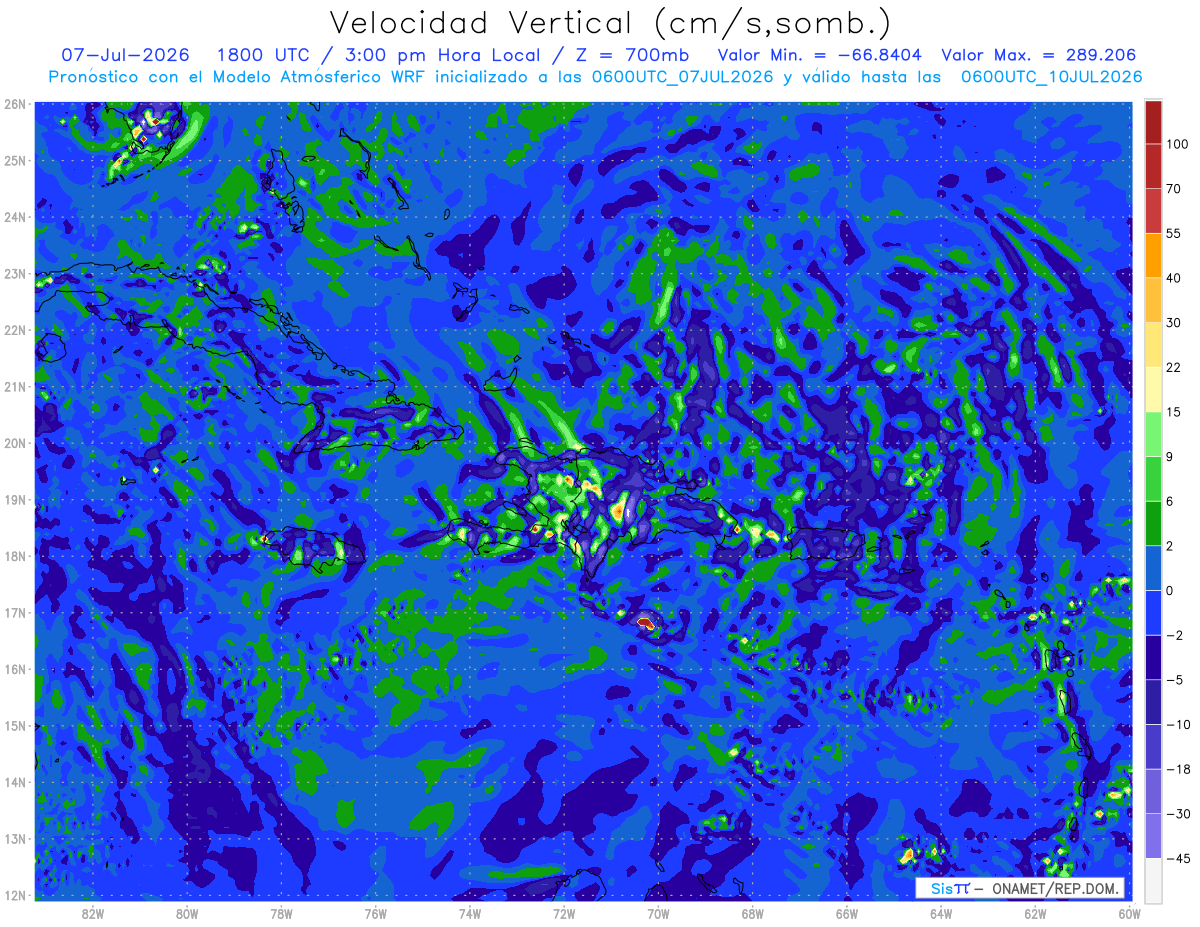Click the '66W' longitude label

point(847,913)
